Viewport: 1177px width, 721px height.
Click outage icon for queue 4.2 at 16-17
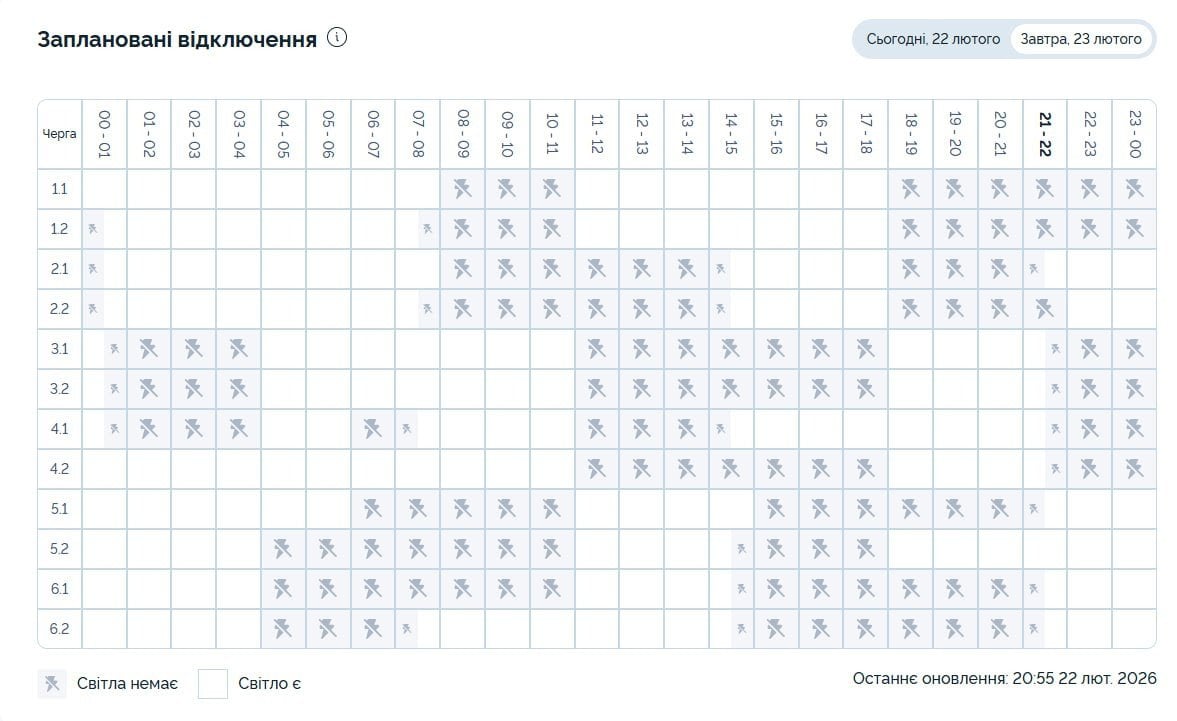821,469
